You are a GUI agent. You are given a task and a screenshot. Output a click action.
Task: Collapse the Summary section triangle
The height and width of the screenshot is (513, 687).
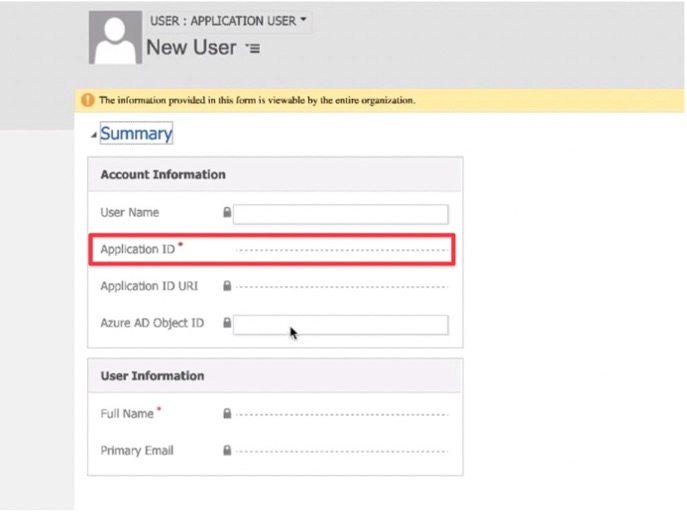pos(93,135)
